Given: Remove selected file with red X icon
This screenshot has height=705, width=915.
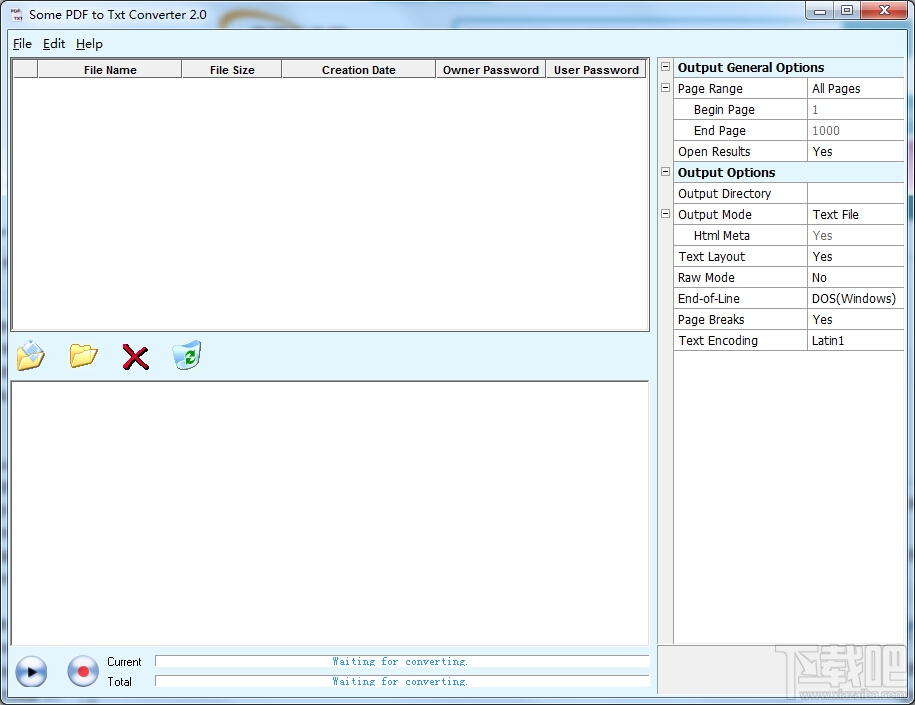Looking at the screenshot, I should pyautogui.click(x=135, y=357).
